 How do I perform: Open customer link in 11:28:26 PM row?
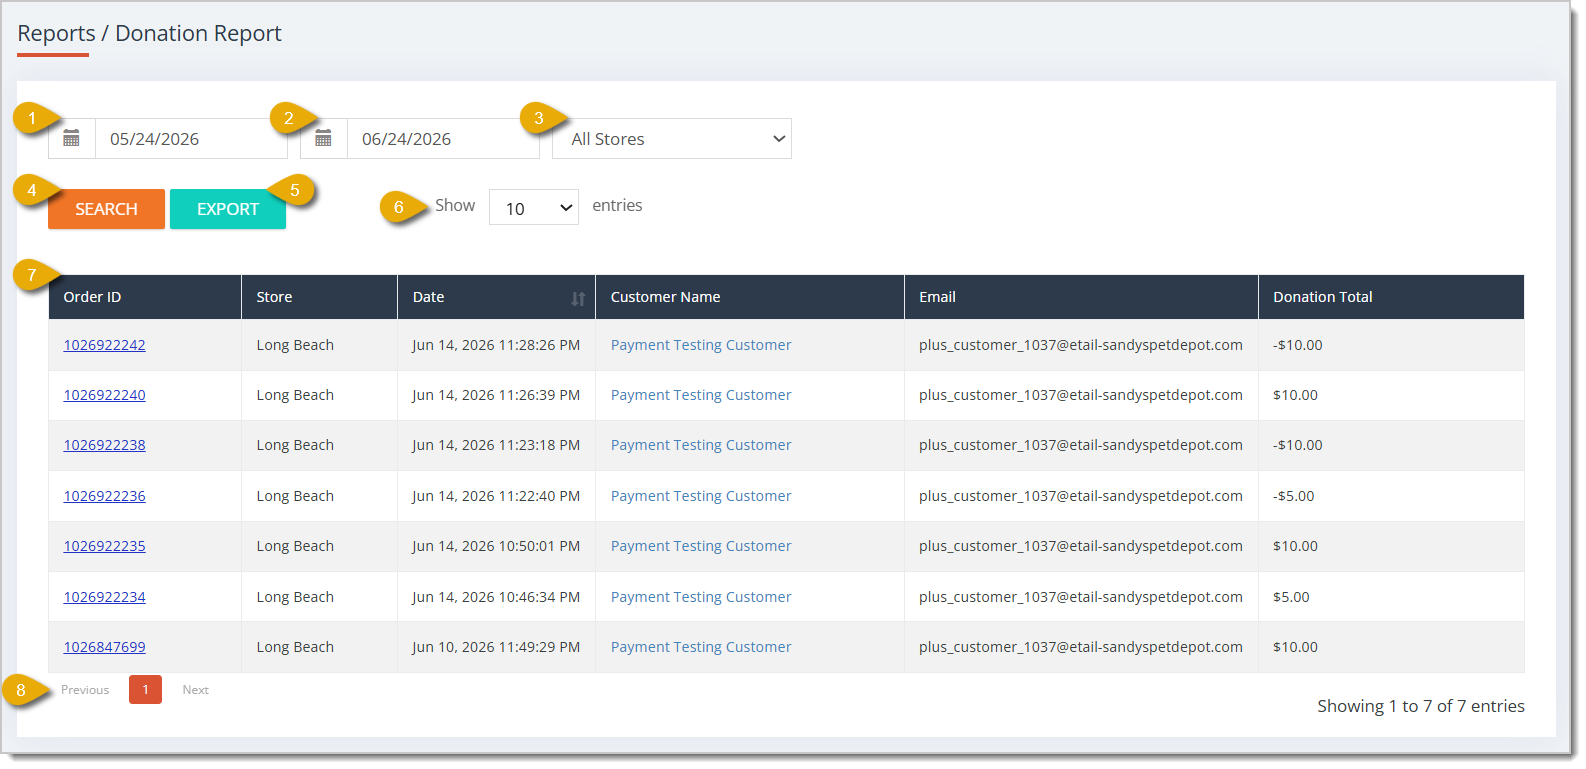[x=701, y=345]
